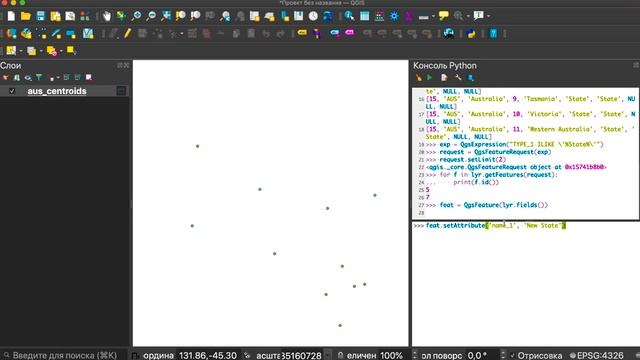Activate the Zoom Out magnifier tool
Image resolution: width=640 pixels, height=360 pixels.
[151, 16]
